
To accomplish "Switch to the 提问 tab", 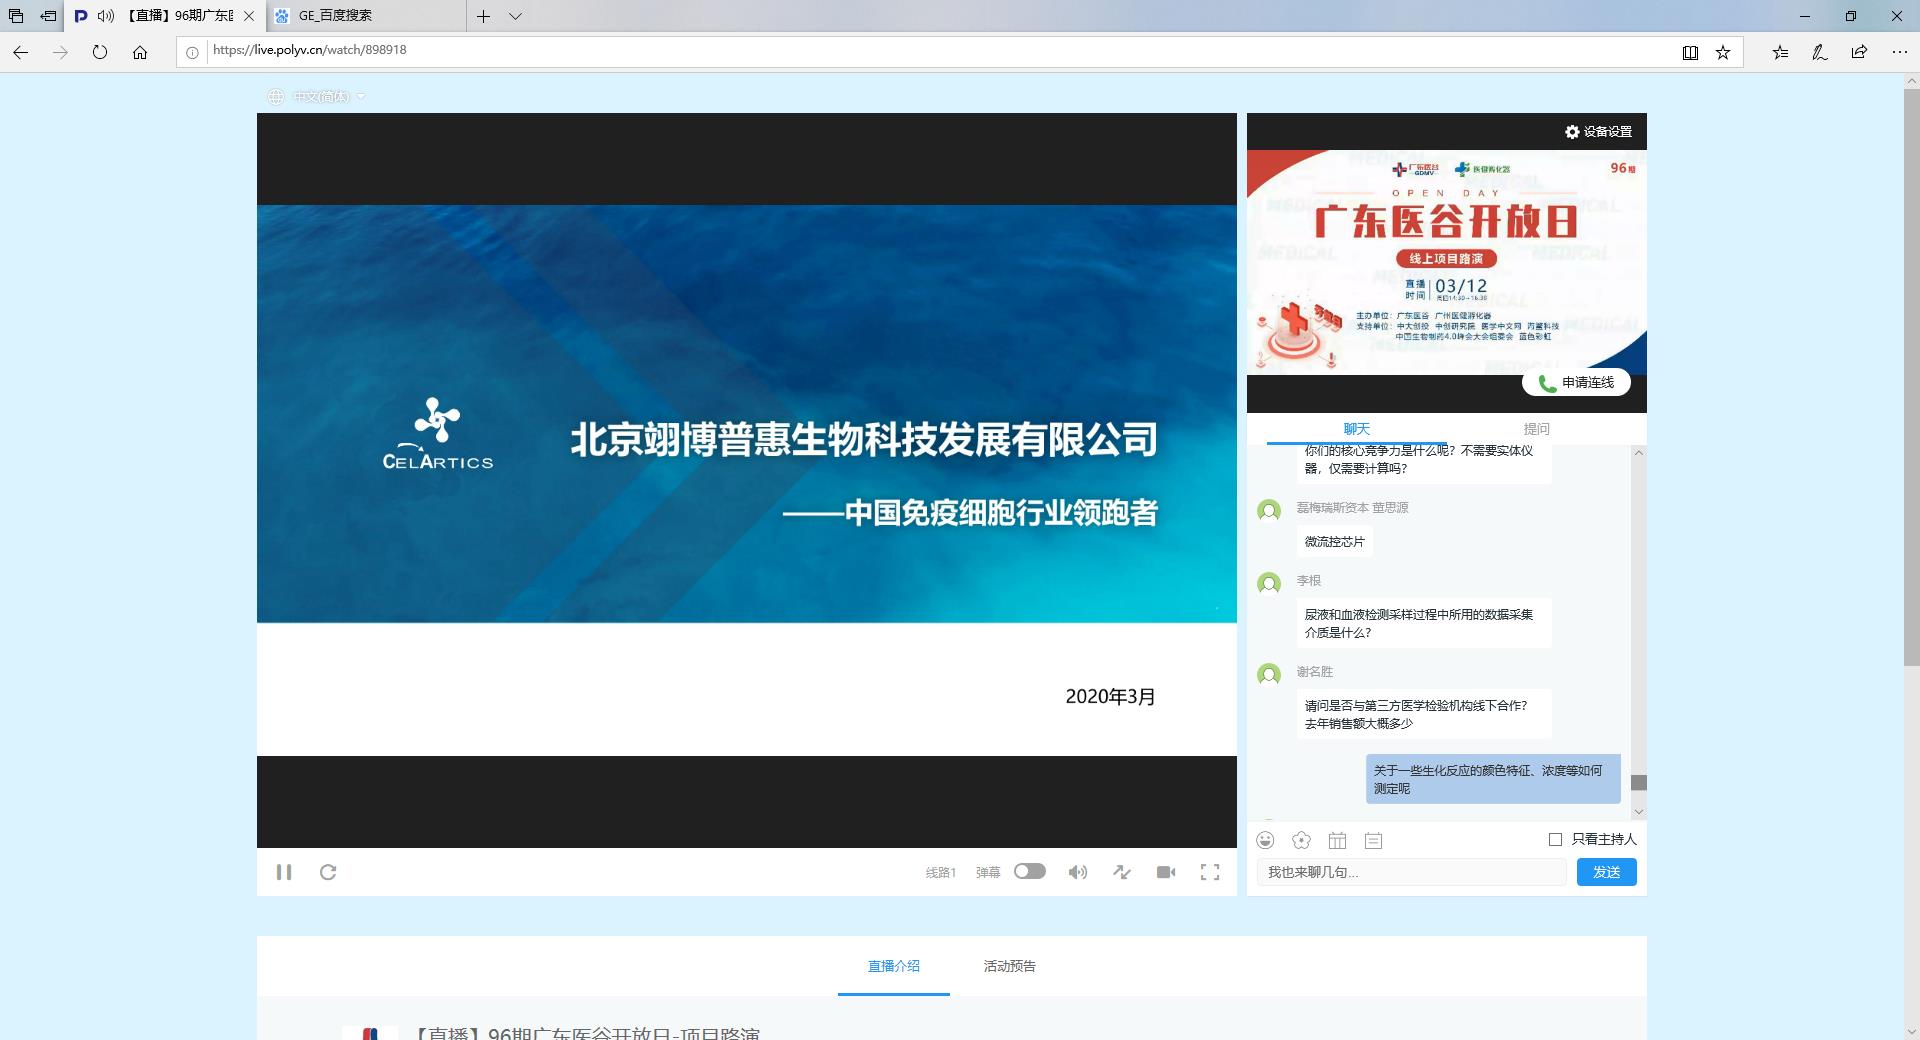I will point(1536,429).
